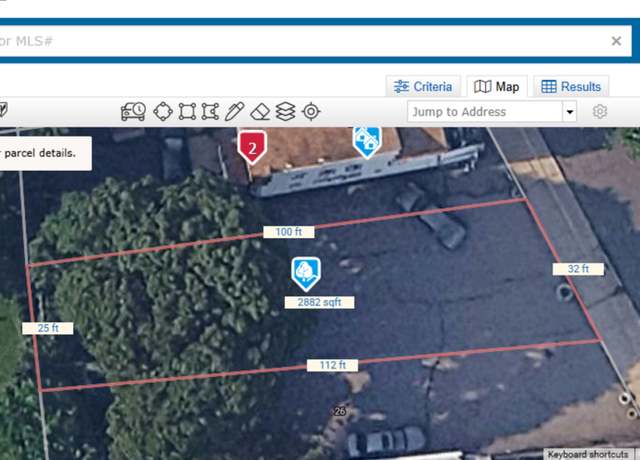
Task: Open Keyboard shortcuts link on map
Action: point(588,454)
